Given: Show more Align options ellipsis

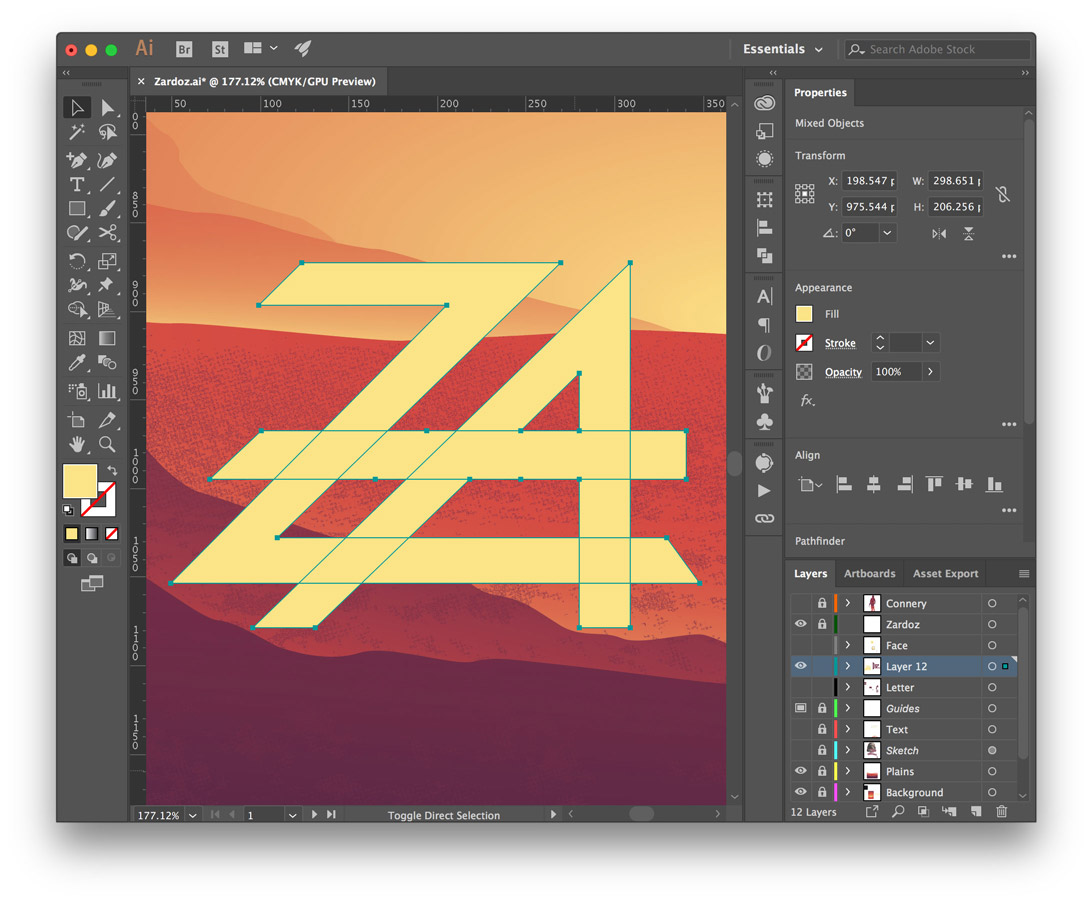Looking at the screenshot, I should click(1009, 511).
